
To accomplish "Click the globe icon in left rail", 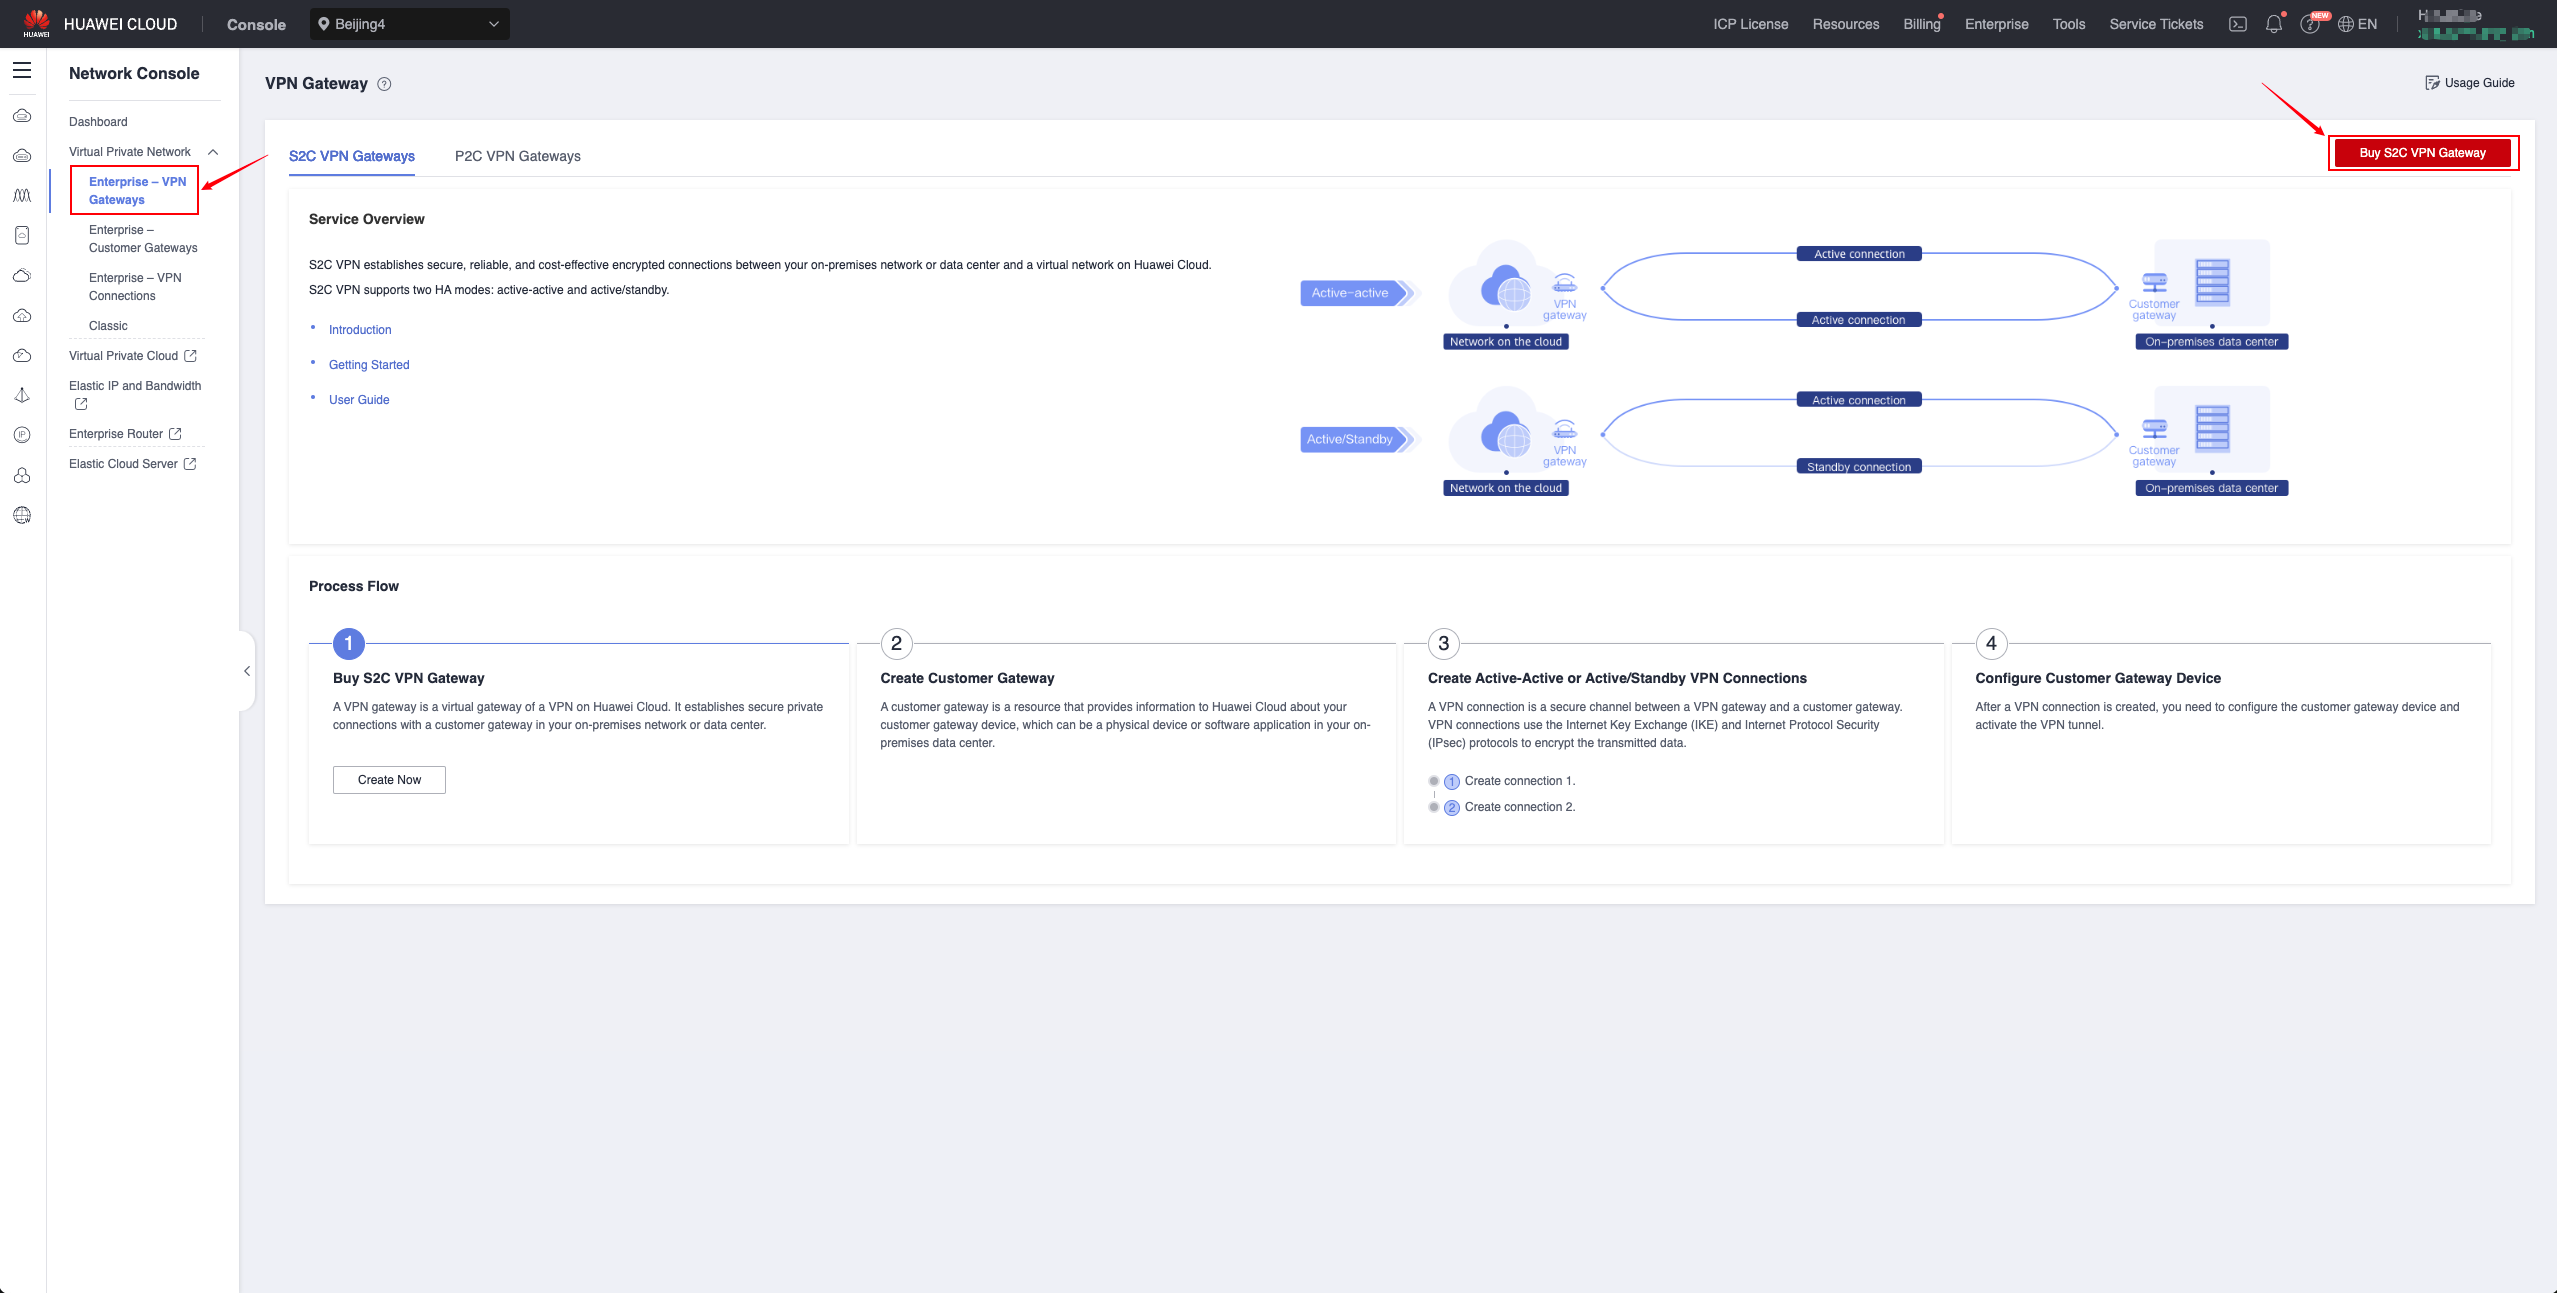I will [x=22, y=515].
